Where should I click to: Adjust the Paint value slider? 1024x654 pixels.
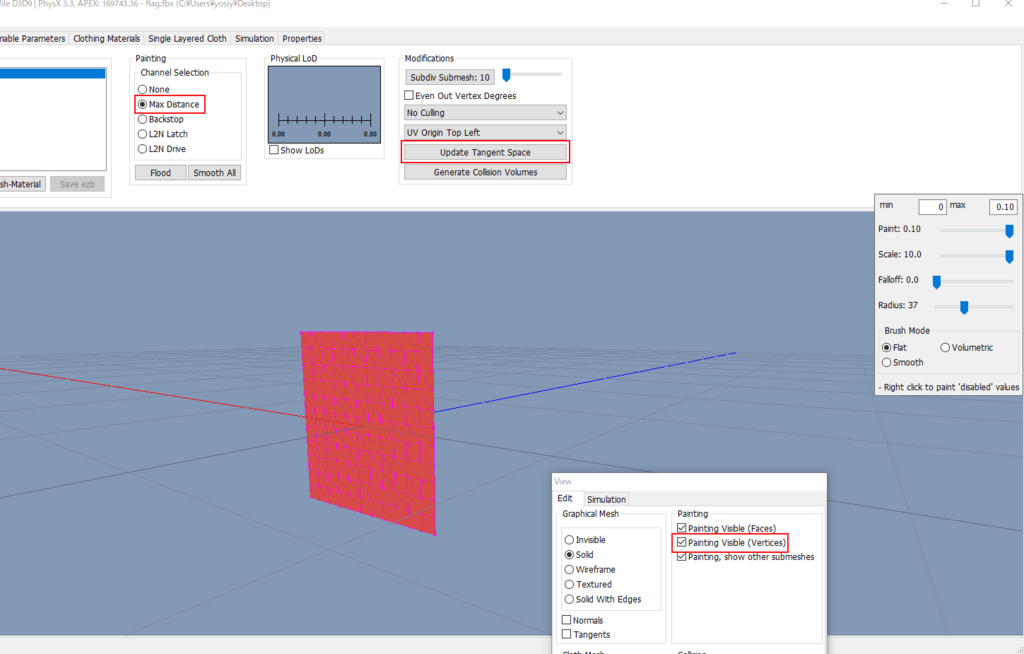click(x=1009, y=231)
